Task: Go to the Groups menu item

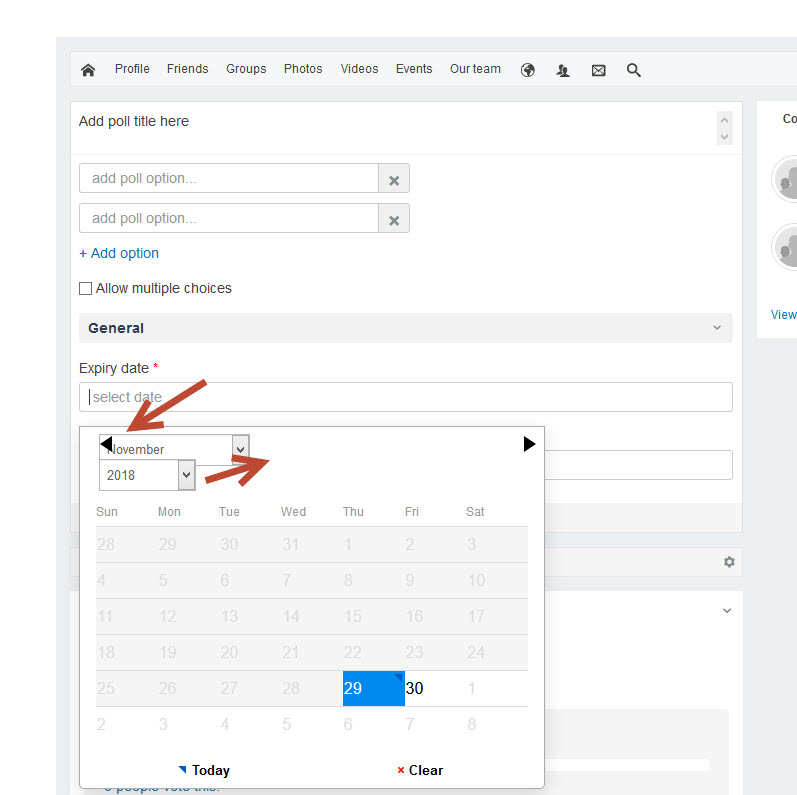Action: (x=246, y=69)
